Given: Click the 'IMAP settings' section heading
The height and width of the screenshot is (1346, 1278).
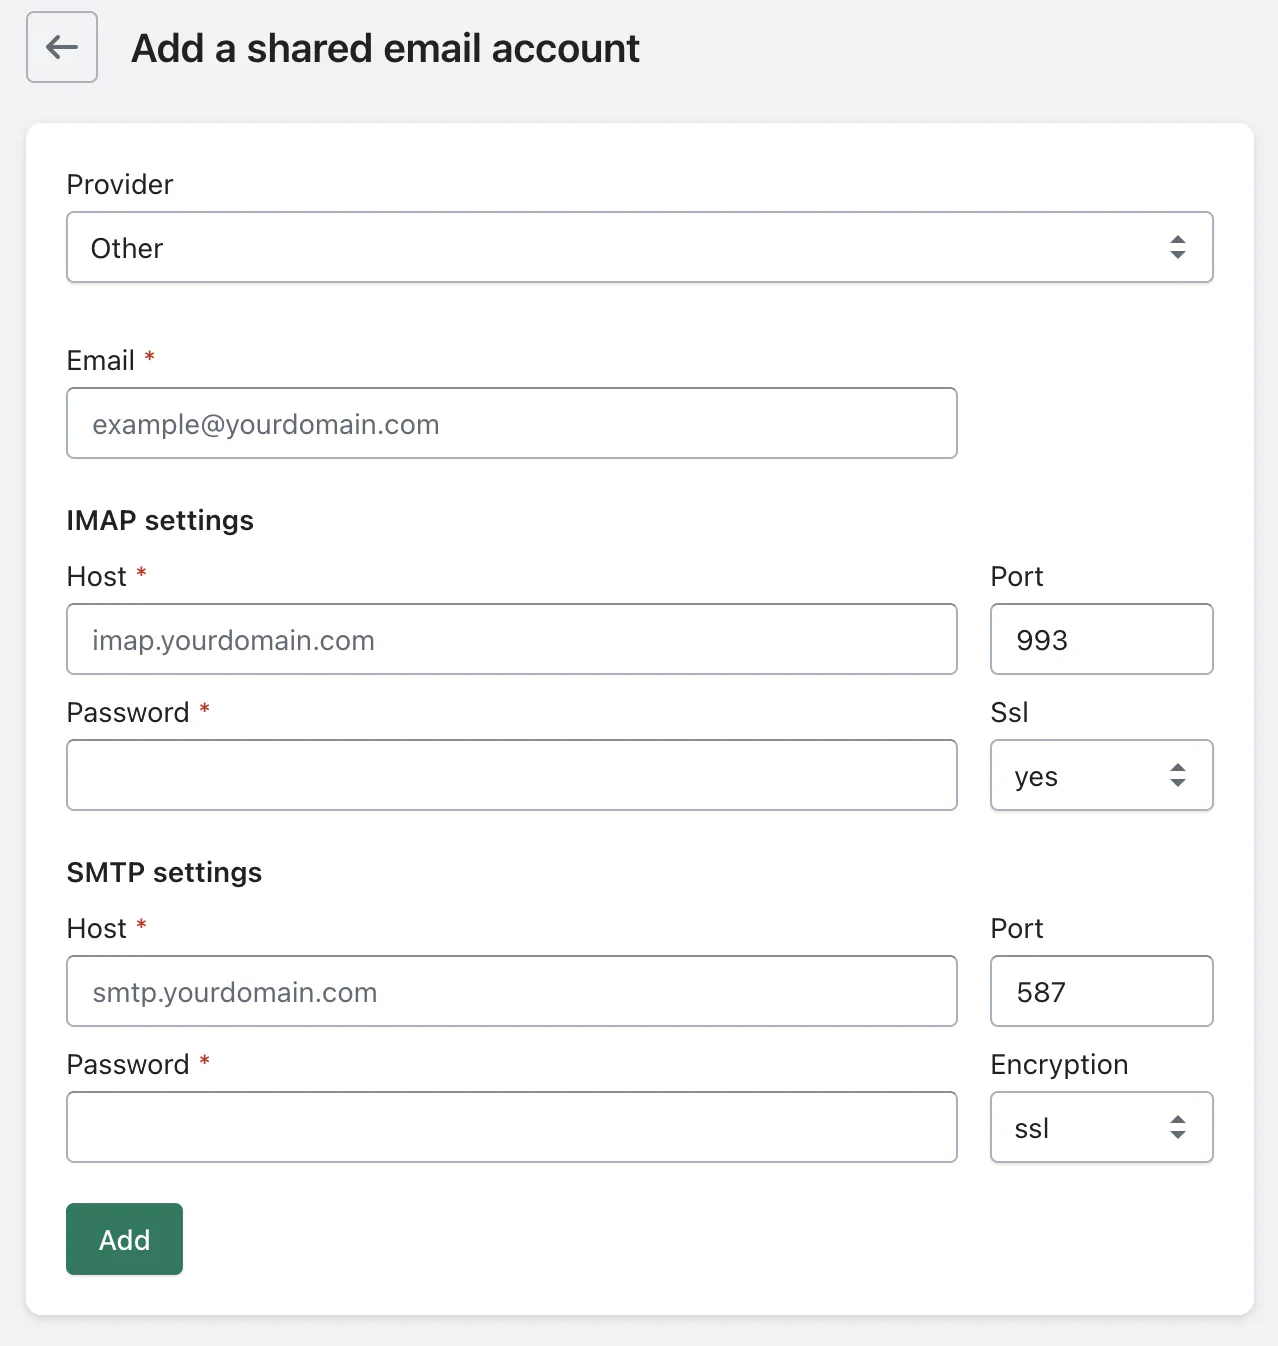Looking at the screenshot, I should point(160,520).
